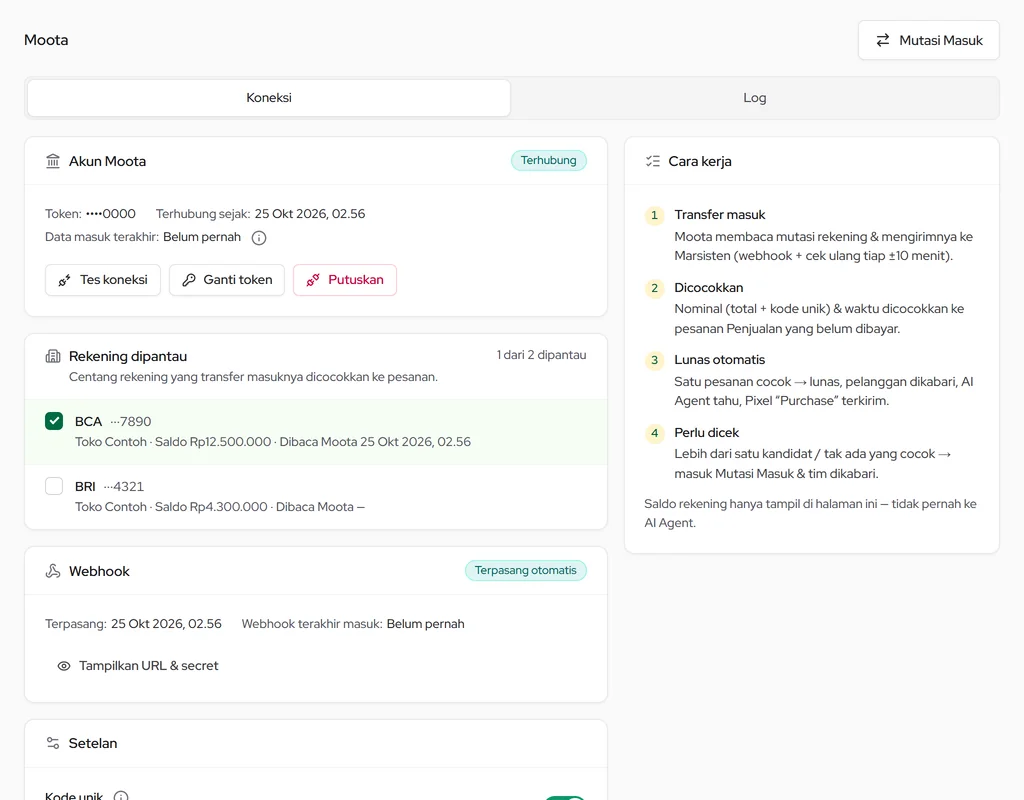
Task: Click the Terhubung status badge
Action: (549, 161)
